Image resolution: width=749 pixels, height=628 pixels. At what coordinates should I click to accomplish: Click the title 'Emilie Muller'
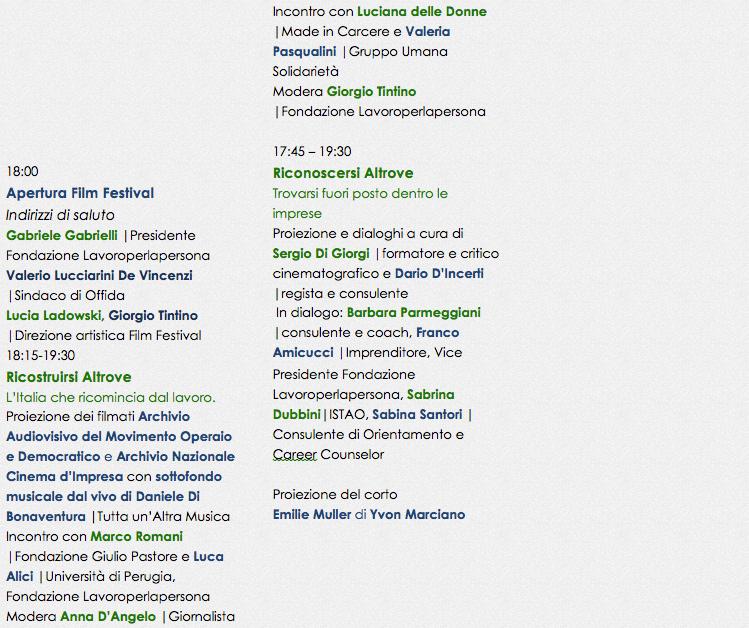point(312,515)
